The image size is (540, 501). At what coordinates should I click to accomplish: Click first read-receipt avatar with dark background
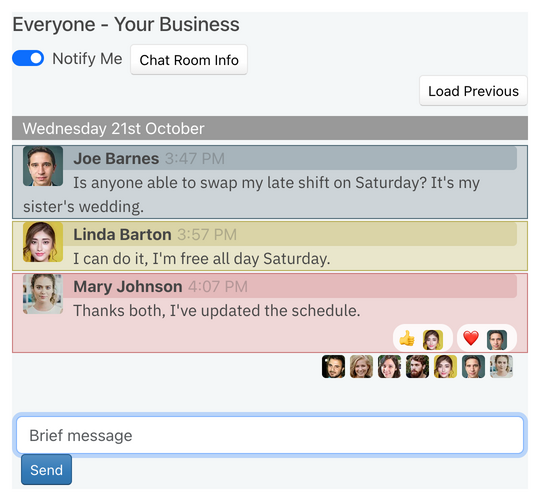click(x=333, y=367)
